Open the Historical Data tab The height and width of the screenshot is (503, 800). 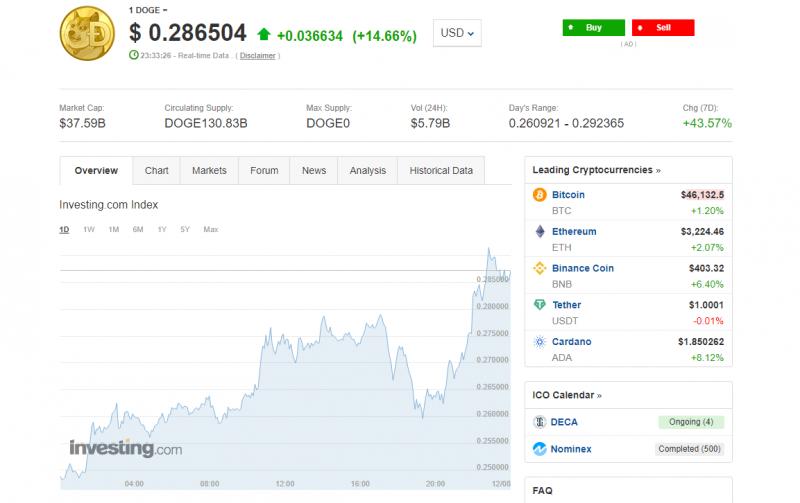click(441, 170)
